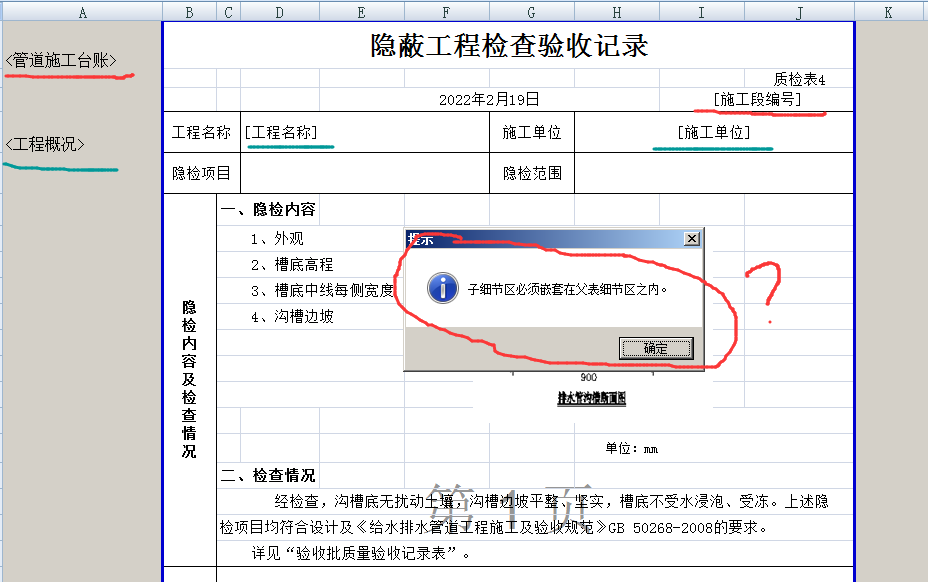Click the 隐蔽工程检查验收记录 title cell
Viewport: 928px width, 582px height.
509,46
